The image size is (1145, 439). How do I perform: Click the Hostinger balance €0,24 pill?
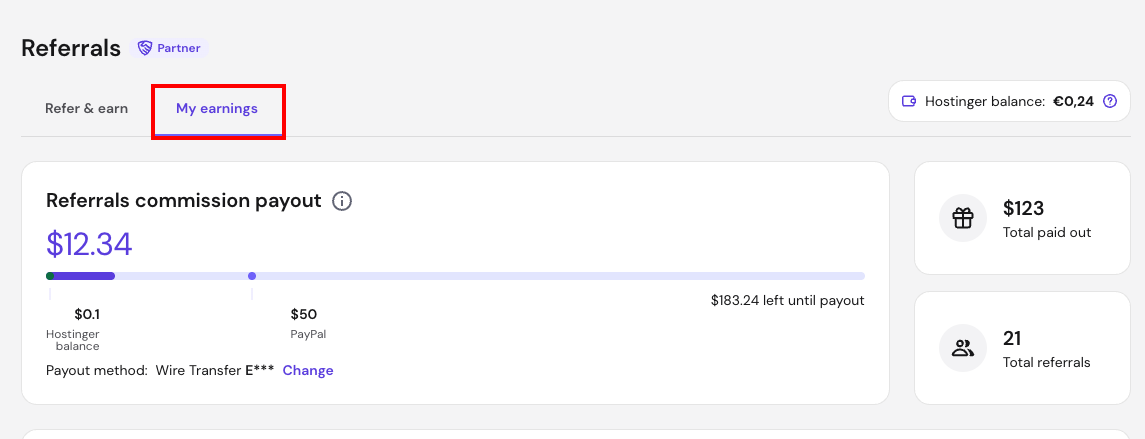click(x=1009, y=102)
